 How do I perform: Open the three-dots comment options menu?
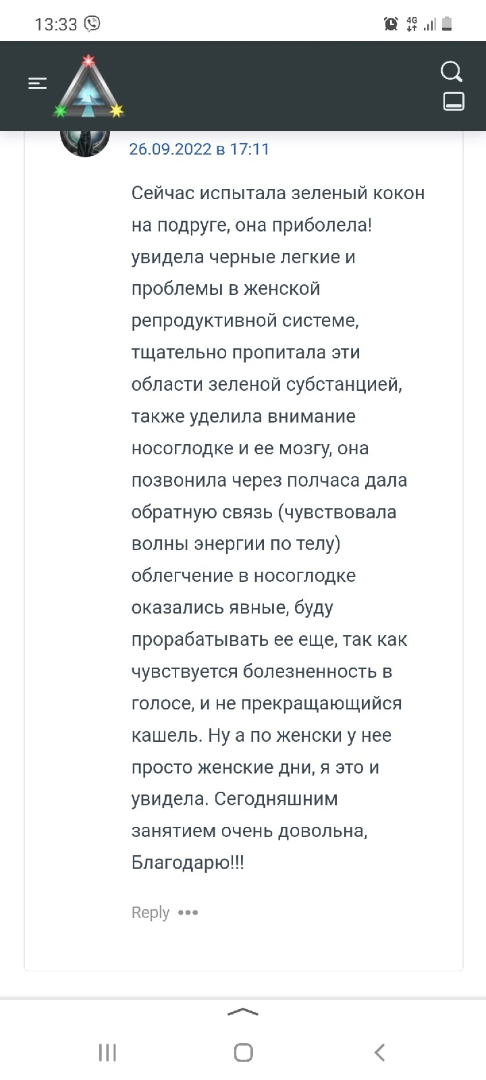[188, 913]
